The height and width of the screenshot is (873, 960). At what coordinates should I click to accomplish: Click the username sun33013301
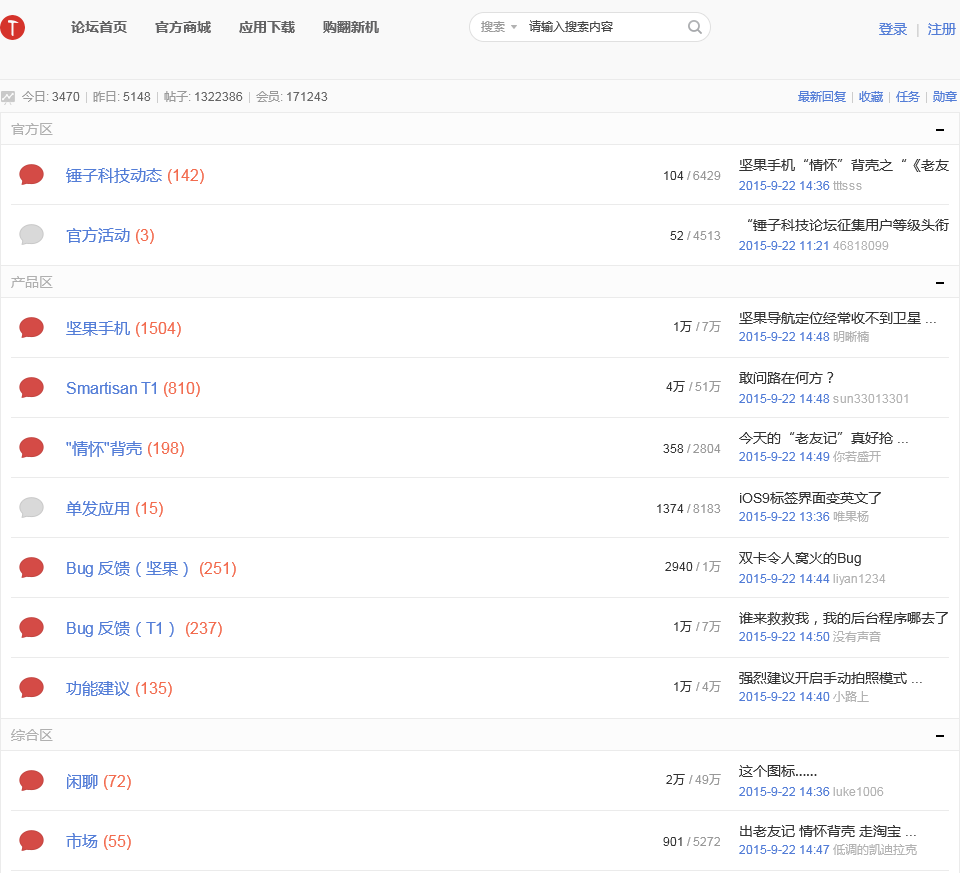(x=871, y=399)
